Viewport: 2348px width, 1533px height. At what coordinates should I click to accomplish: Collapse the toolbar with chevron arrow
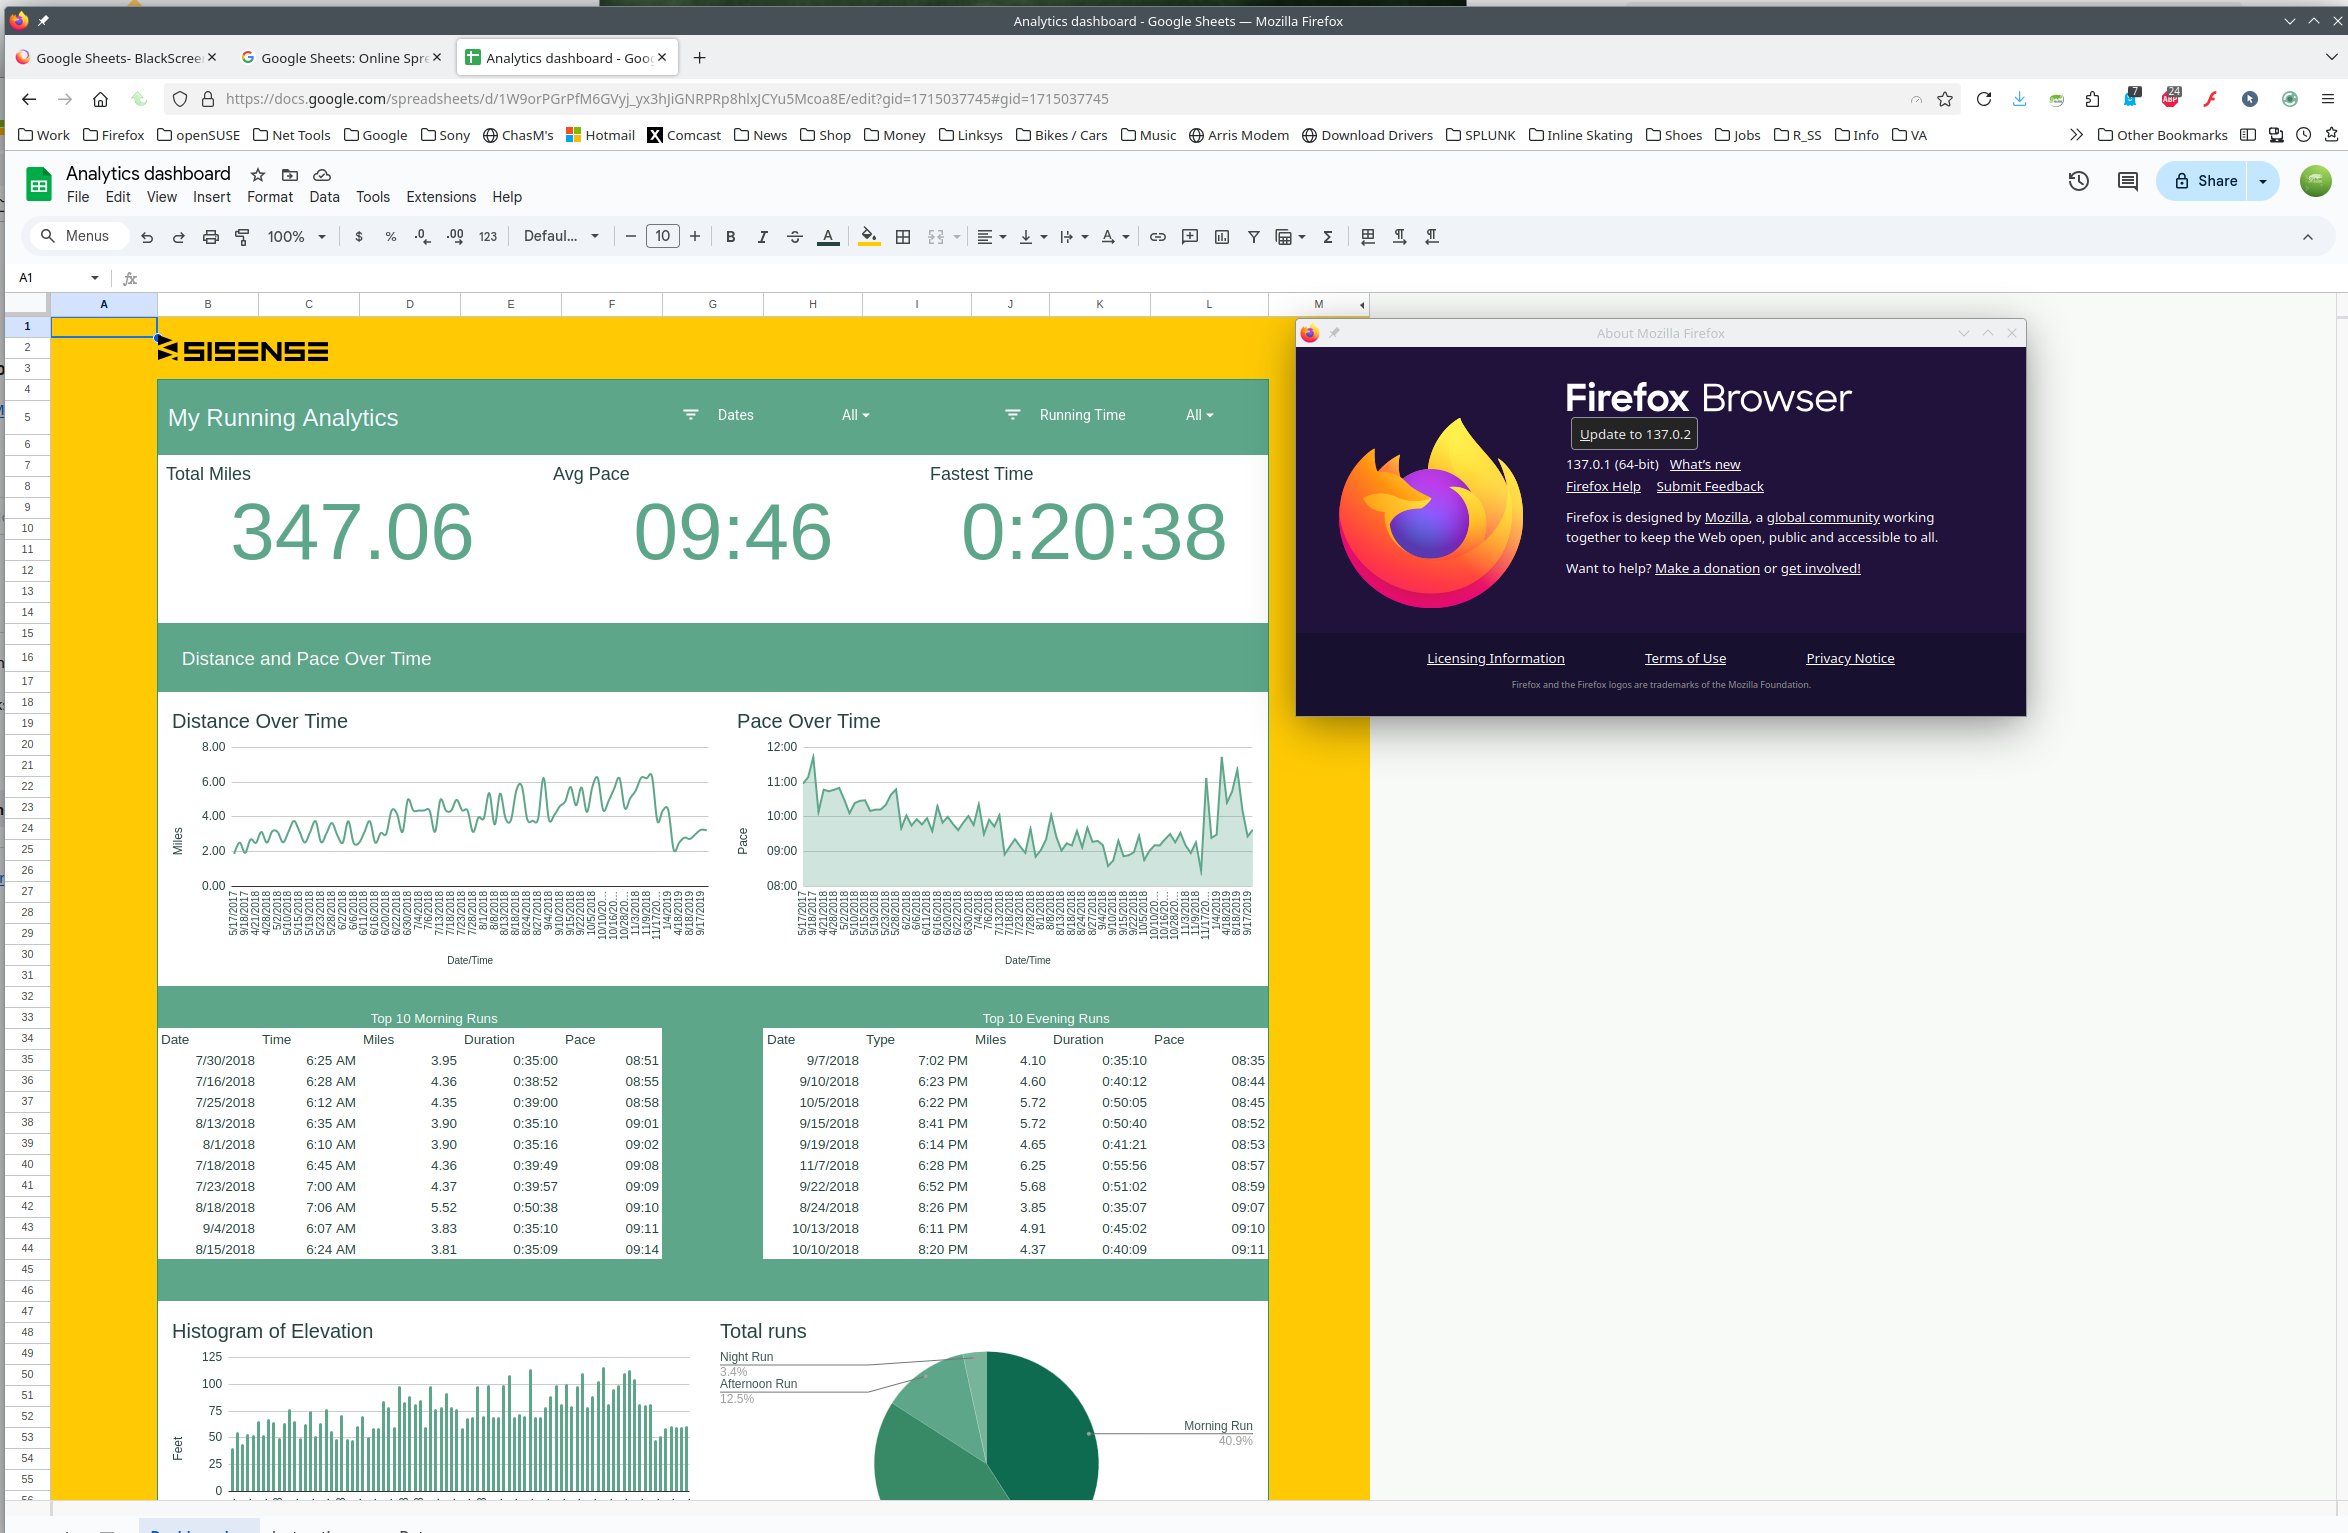2308,237
